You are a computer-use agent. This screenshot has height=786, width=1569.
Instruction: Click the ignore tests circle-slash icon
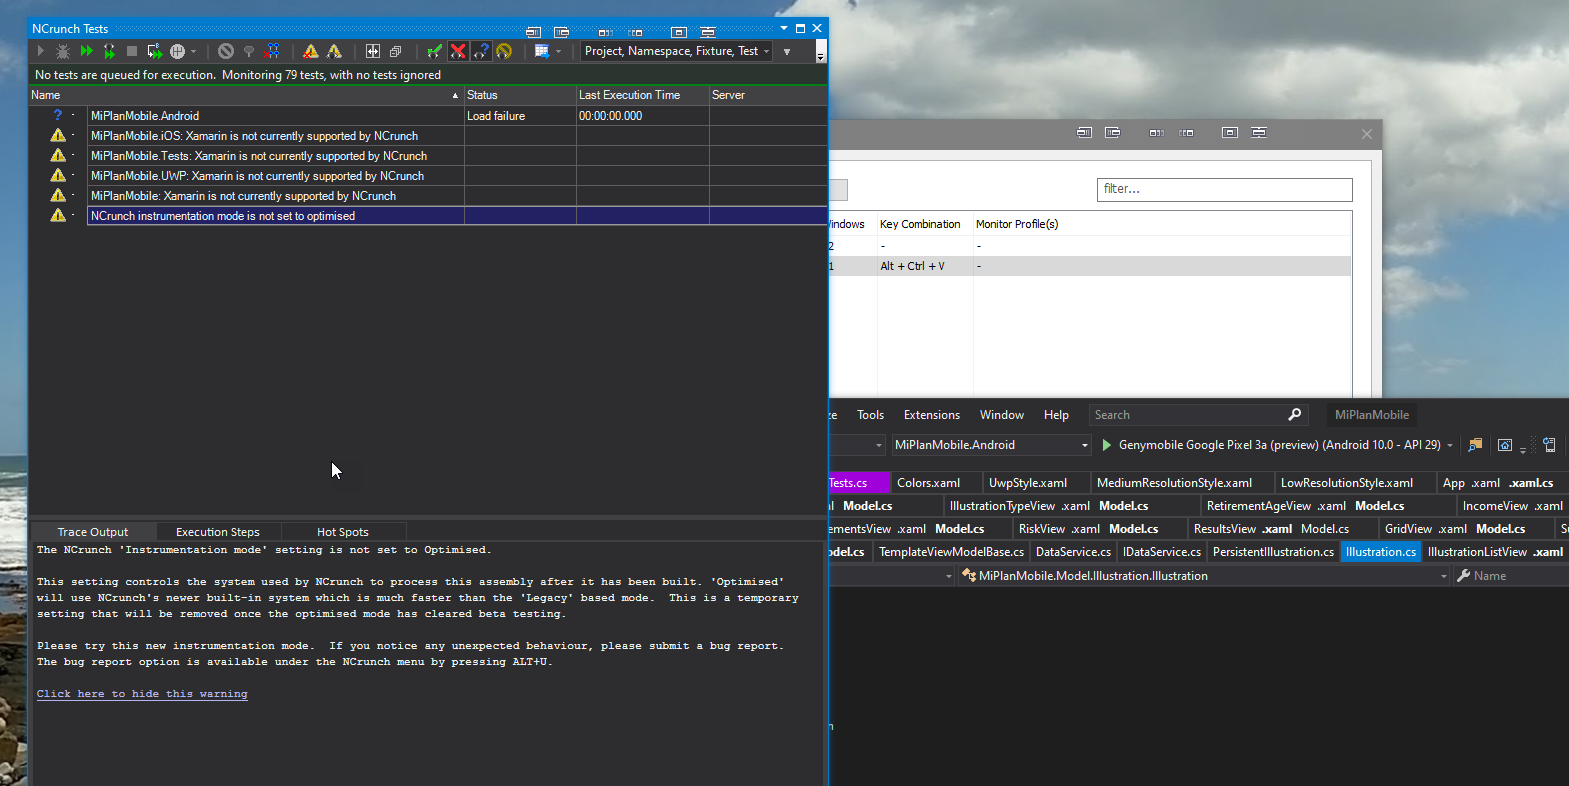(226, 51)
